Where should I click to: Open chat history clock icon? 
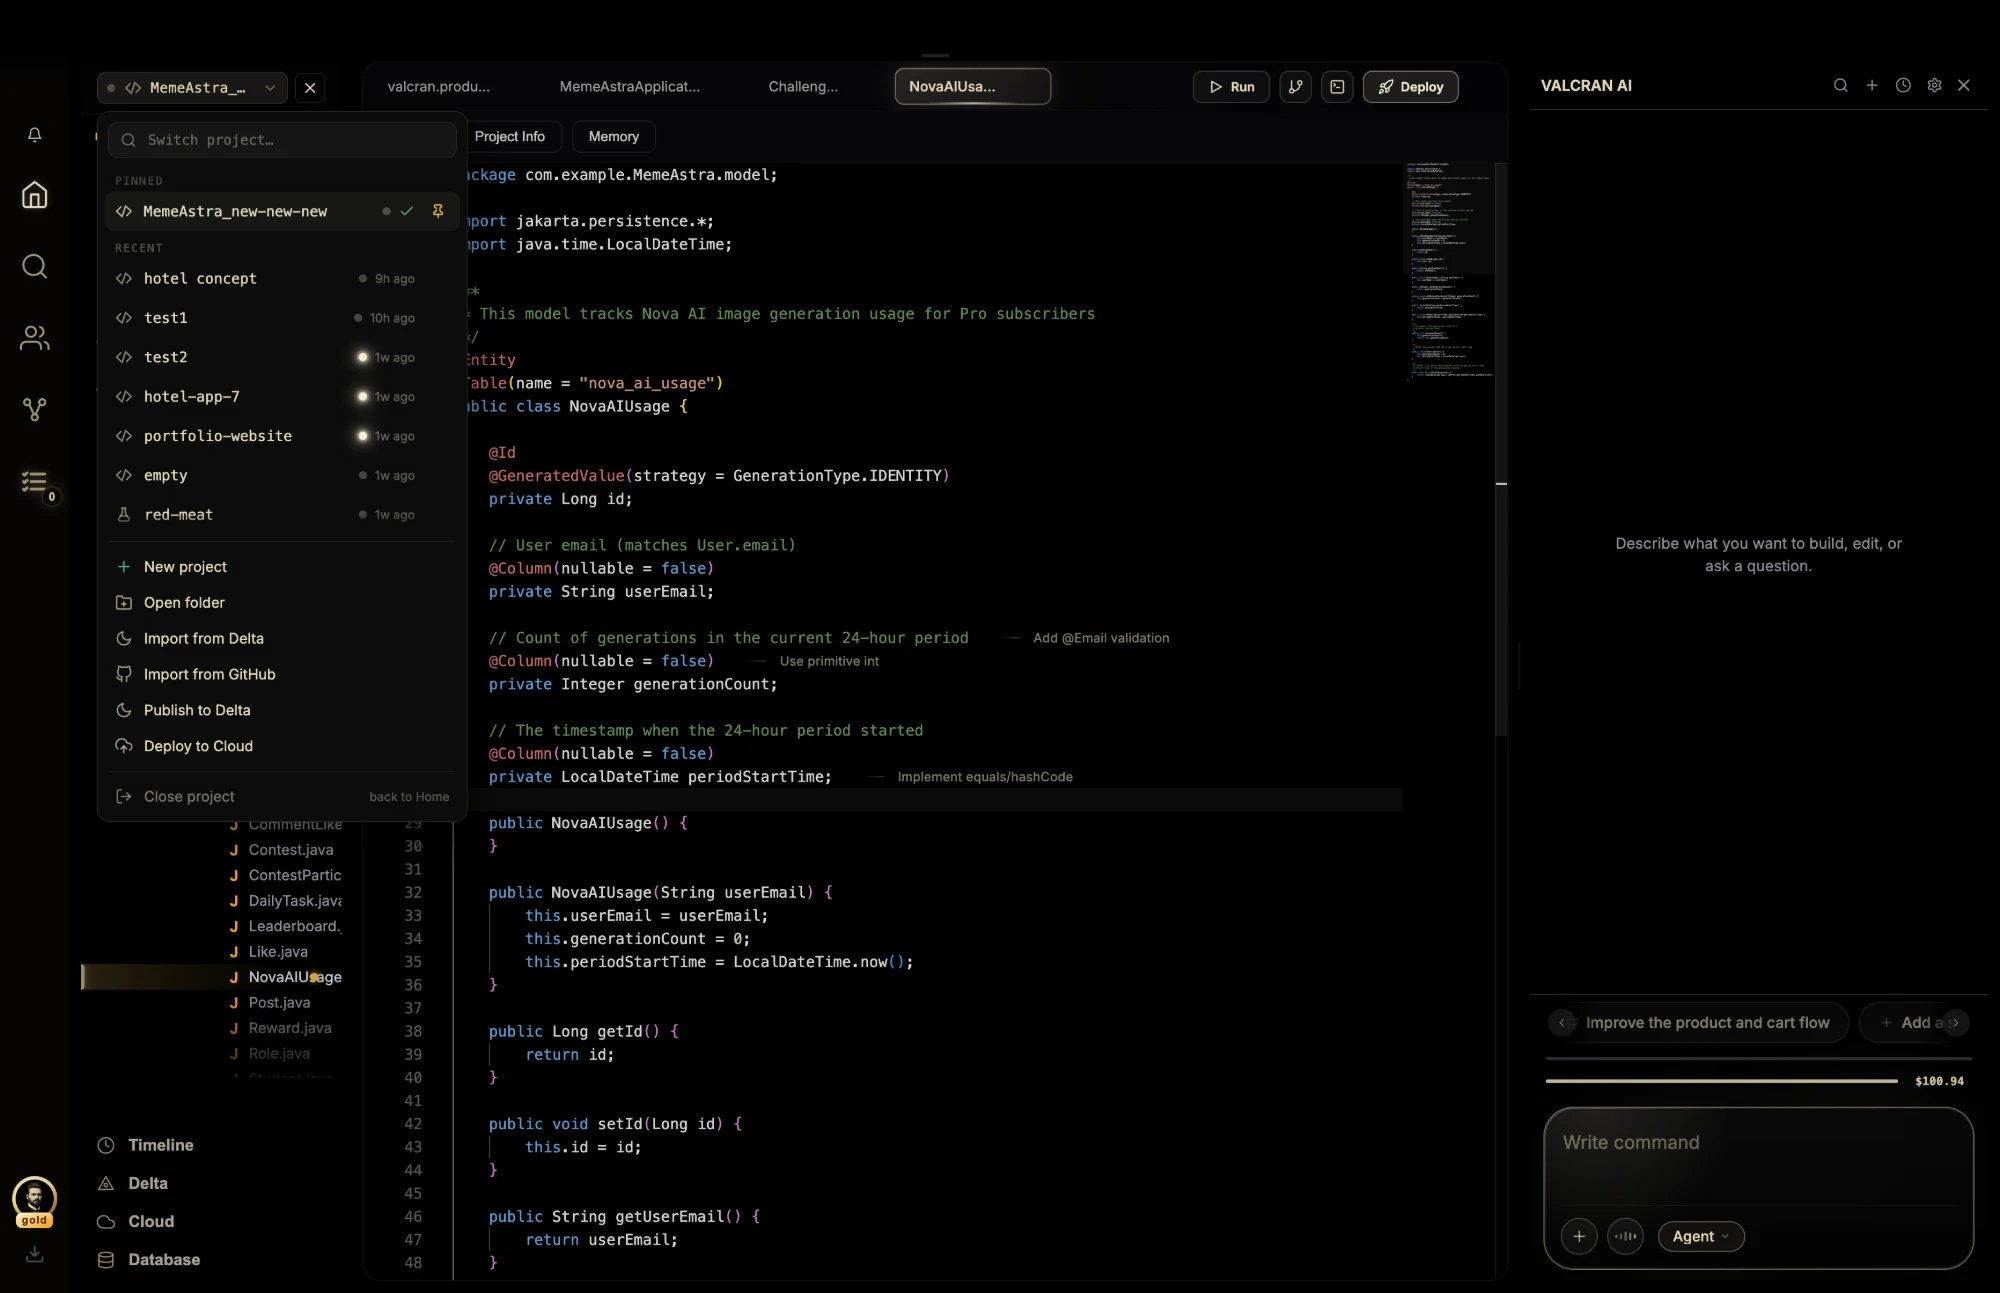(1903, 86)
